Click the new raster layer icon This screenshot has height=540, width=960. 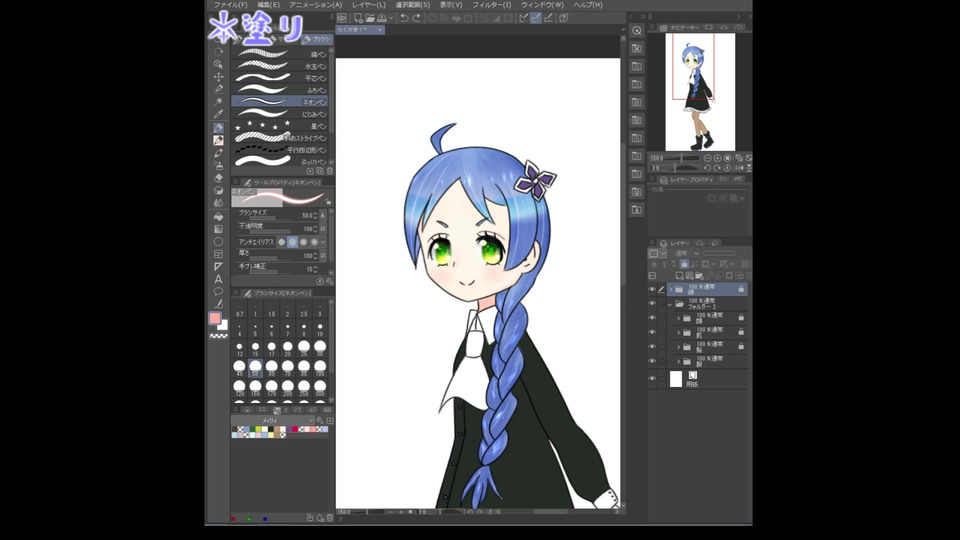(680, 276)
